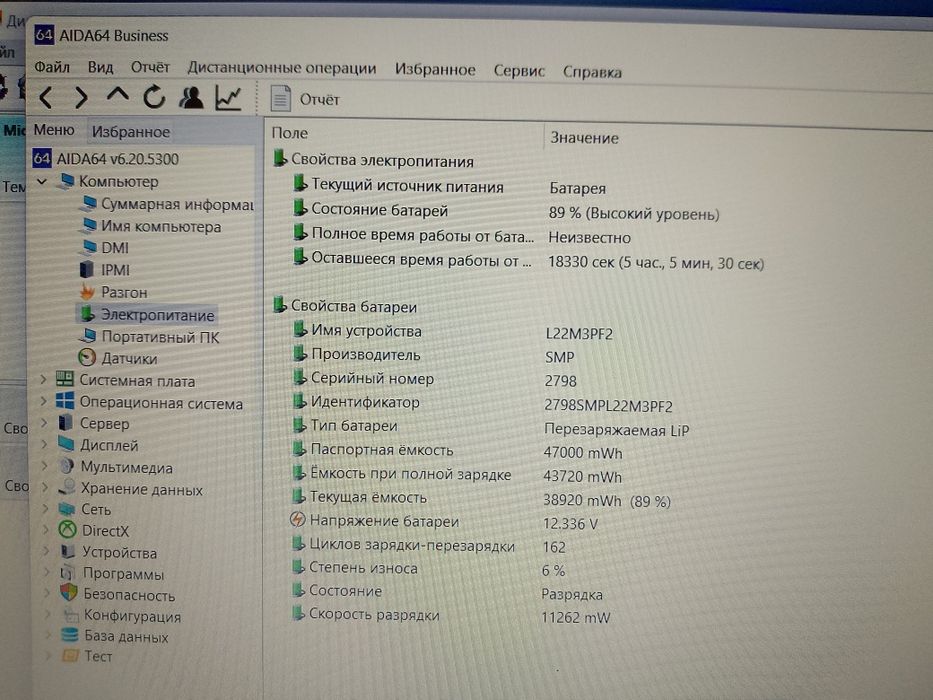The height and width of the screenshot is (700, 933).
Task: Select the Серийный номер row
Action: click(x=364, y=378)
